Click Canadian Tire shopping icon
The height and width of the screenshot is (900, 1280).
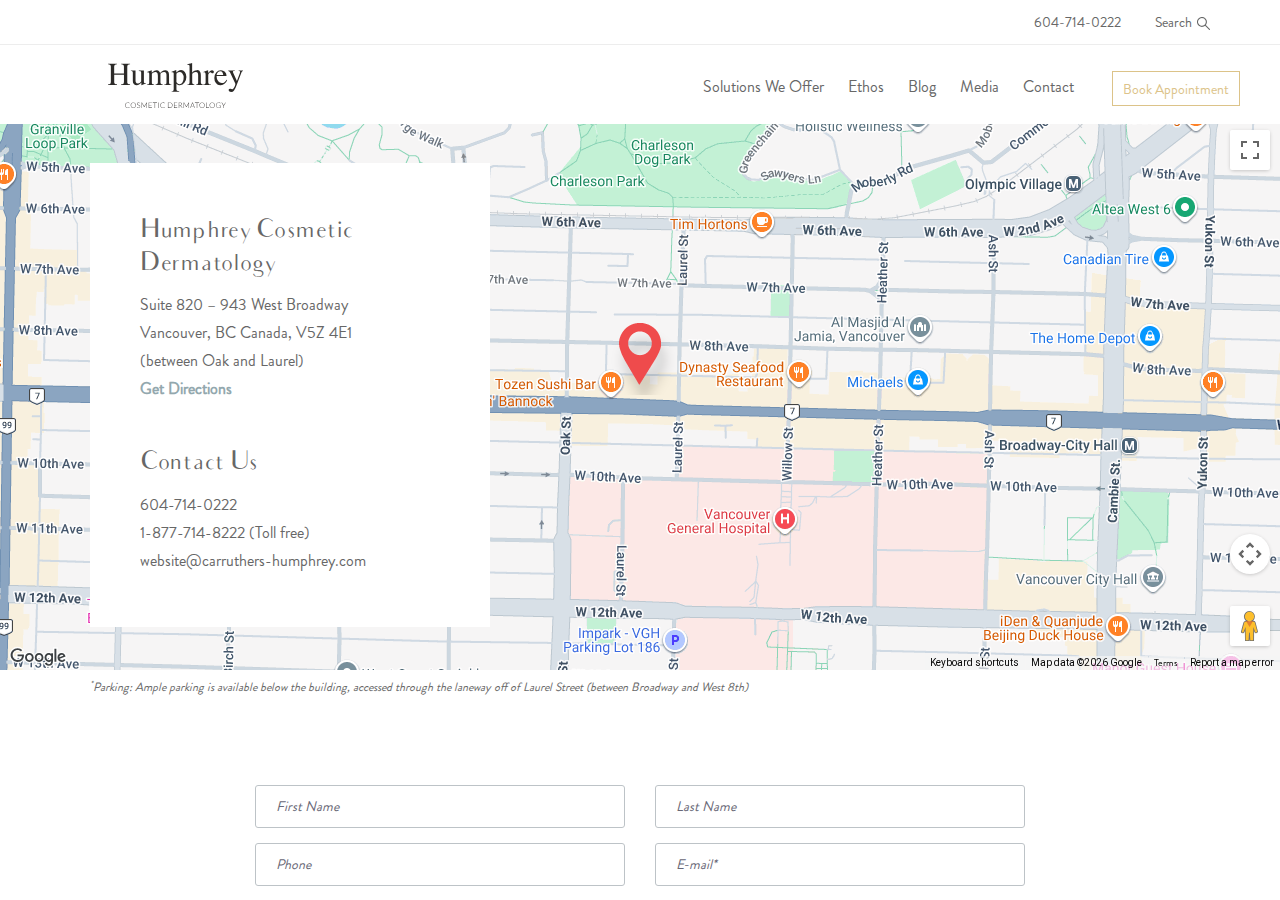1163,257
